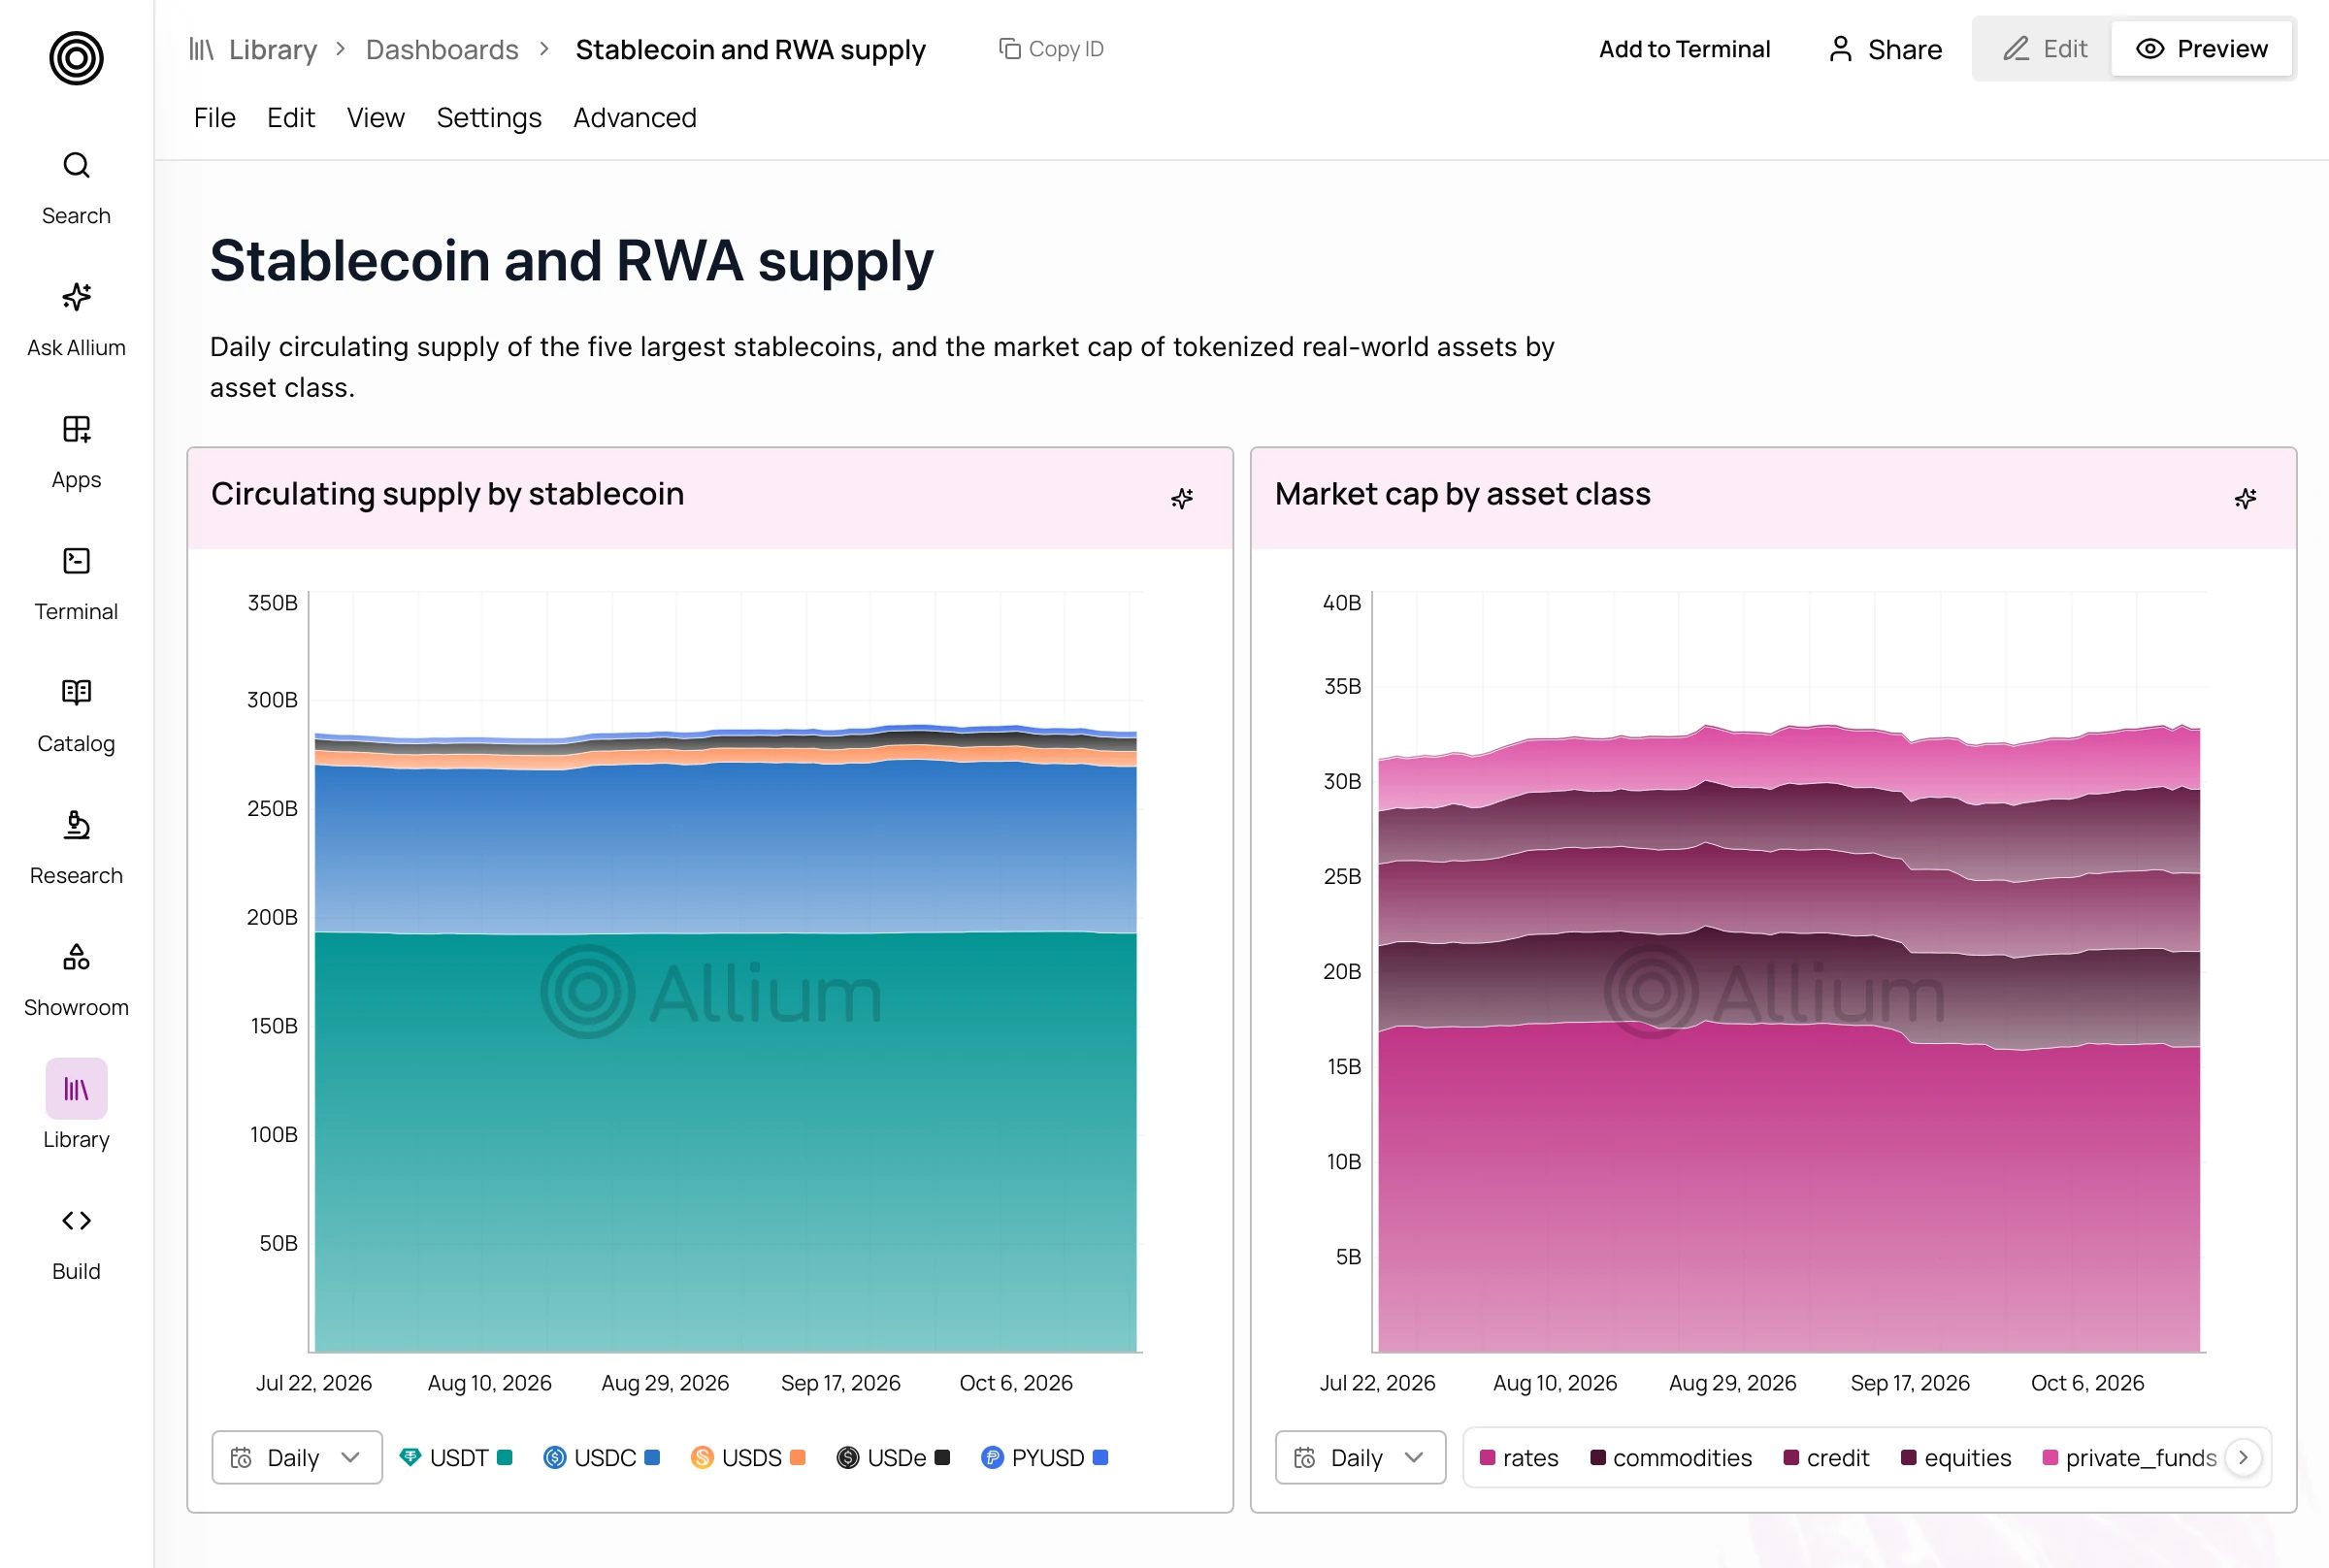Click the USDe black color swatch
The height and width of the screenshot is (1568, 2329).
click(x=942, y=1457)
